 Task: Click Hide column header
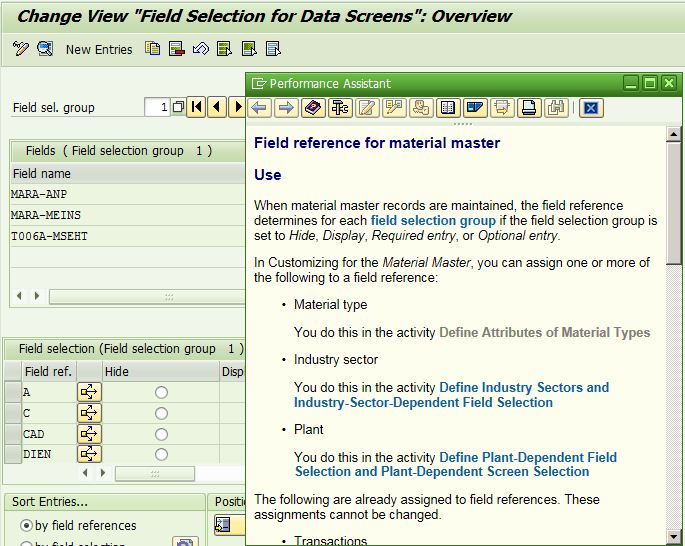coord(161,371)
